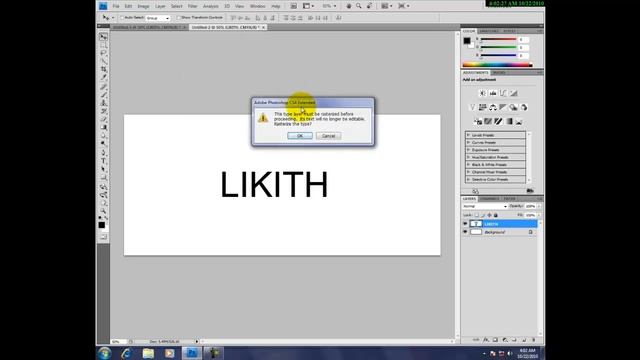Hide the Background layer
This screenshot has width=640, height=360.
pyautogui.click(x=465, y=232)
